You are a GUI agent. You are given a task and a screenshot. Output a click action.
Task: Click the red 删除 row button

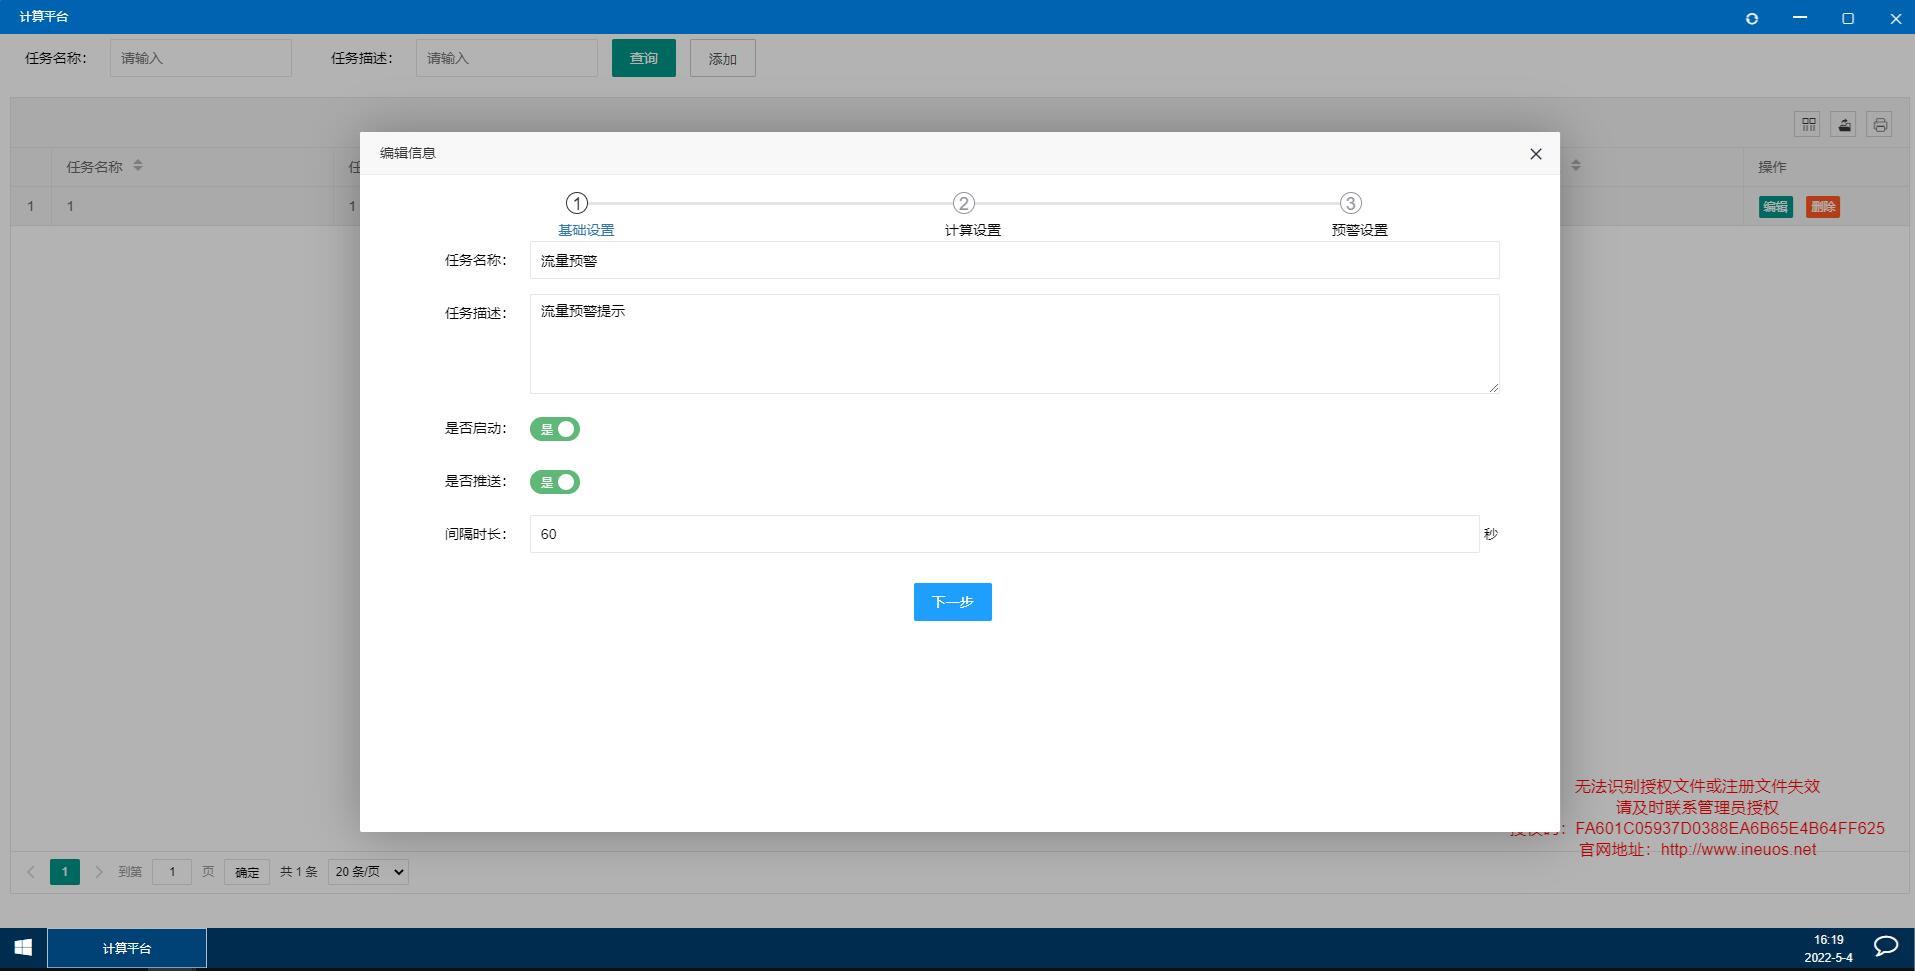(1823, 207)
